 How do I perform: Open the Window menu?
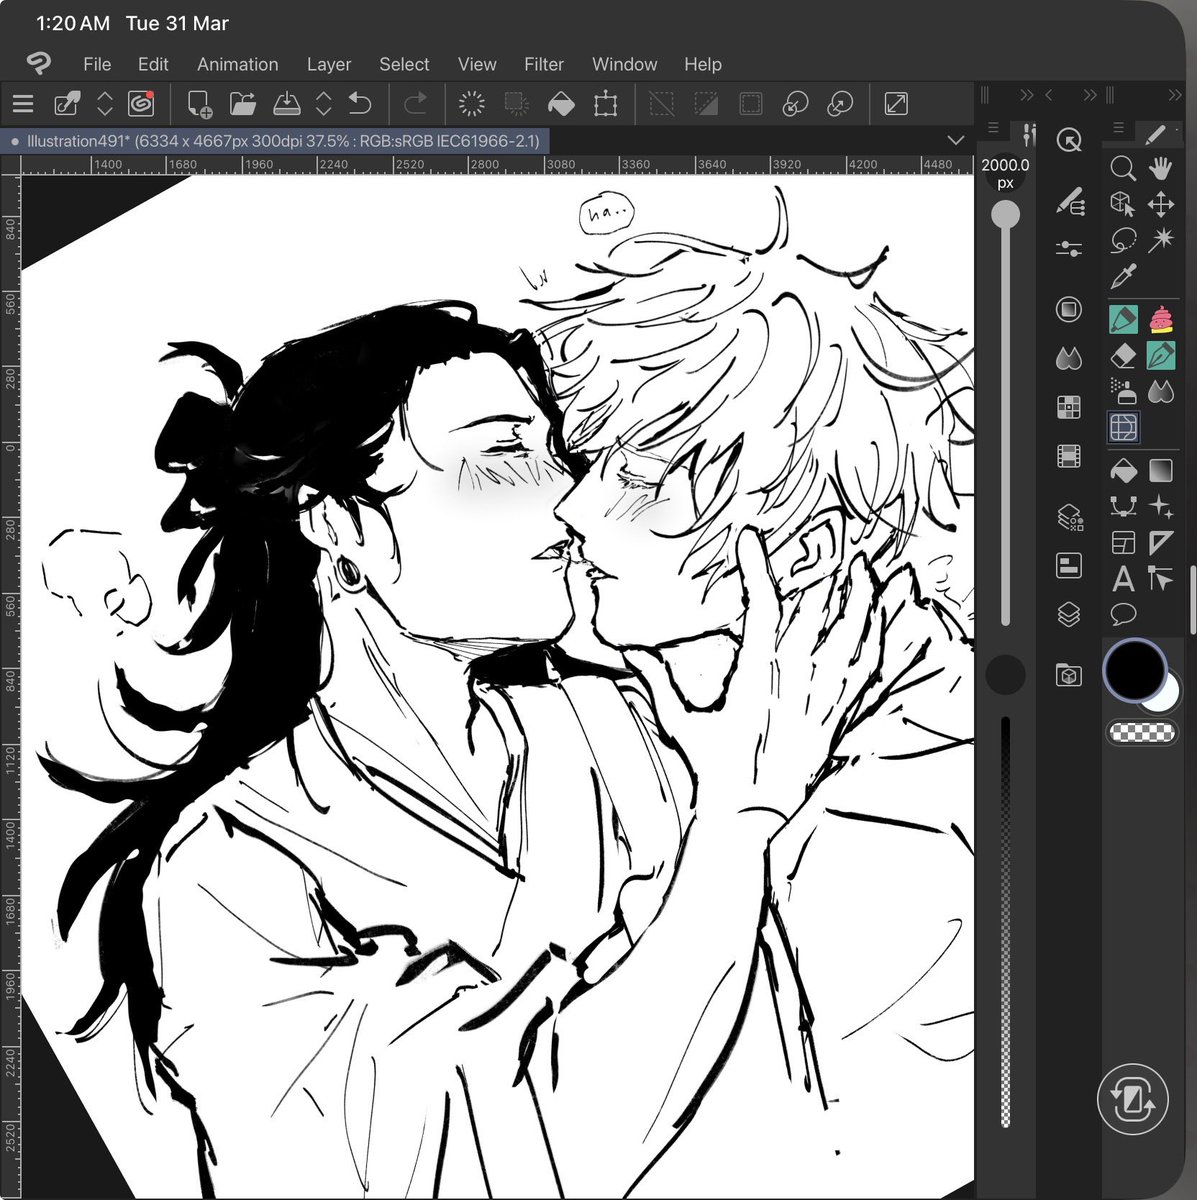(624, 64)
